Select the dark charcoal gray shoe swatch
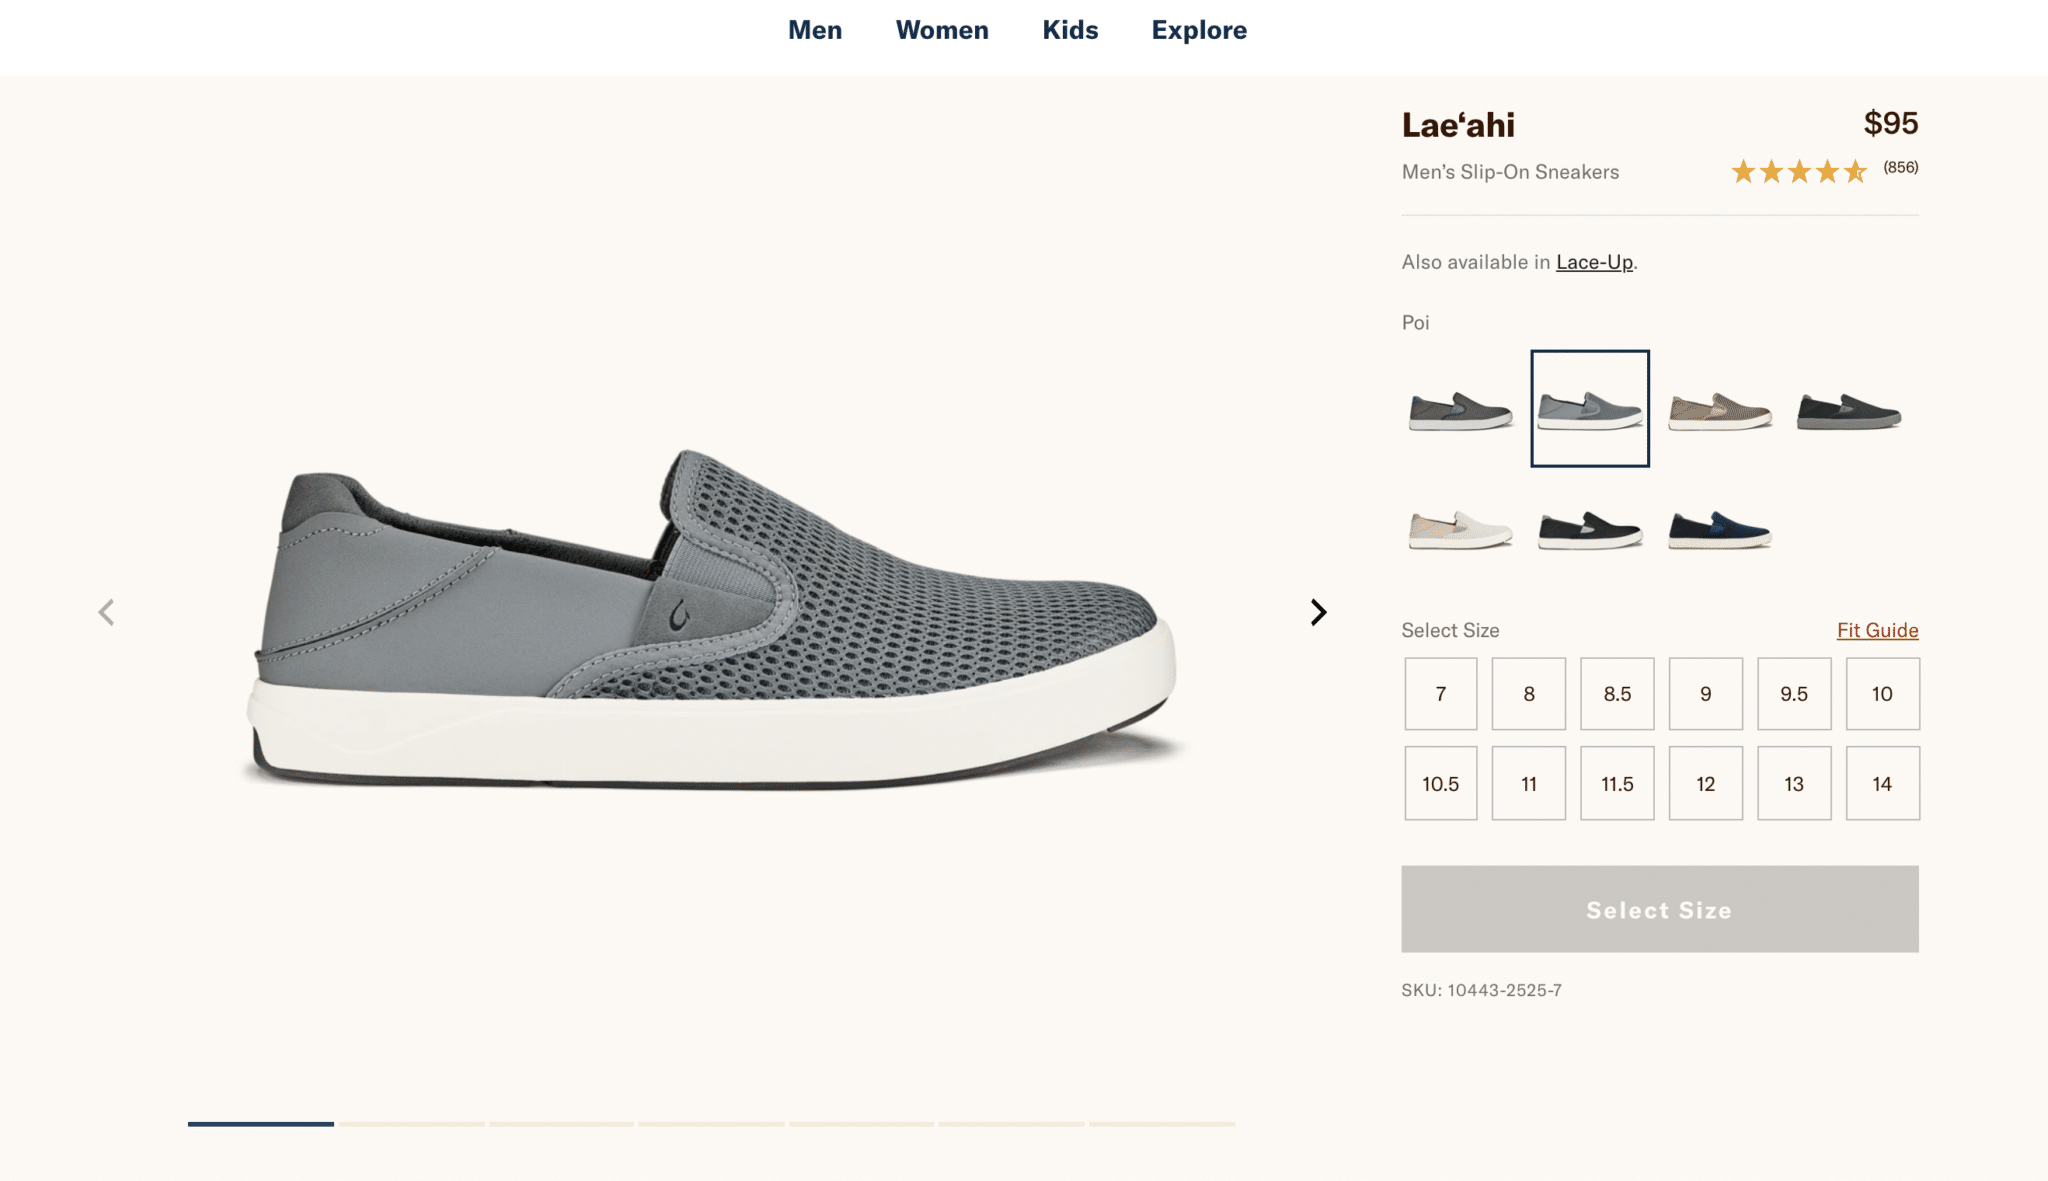Screen dimensions: 2048x1181 [x=1460, y=410]
